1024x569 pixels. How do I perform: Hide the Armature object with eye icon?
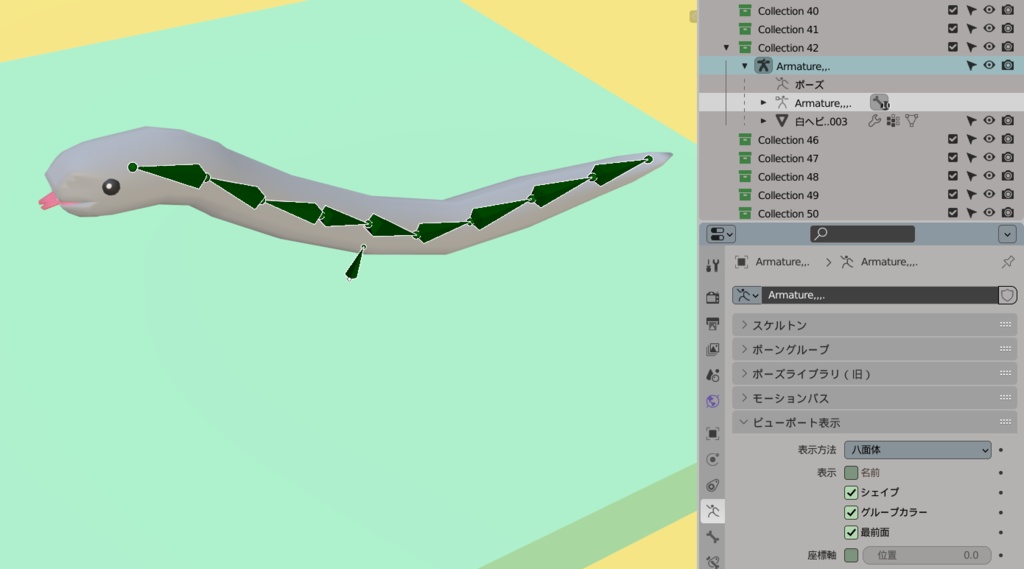point(989,65)
